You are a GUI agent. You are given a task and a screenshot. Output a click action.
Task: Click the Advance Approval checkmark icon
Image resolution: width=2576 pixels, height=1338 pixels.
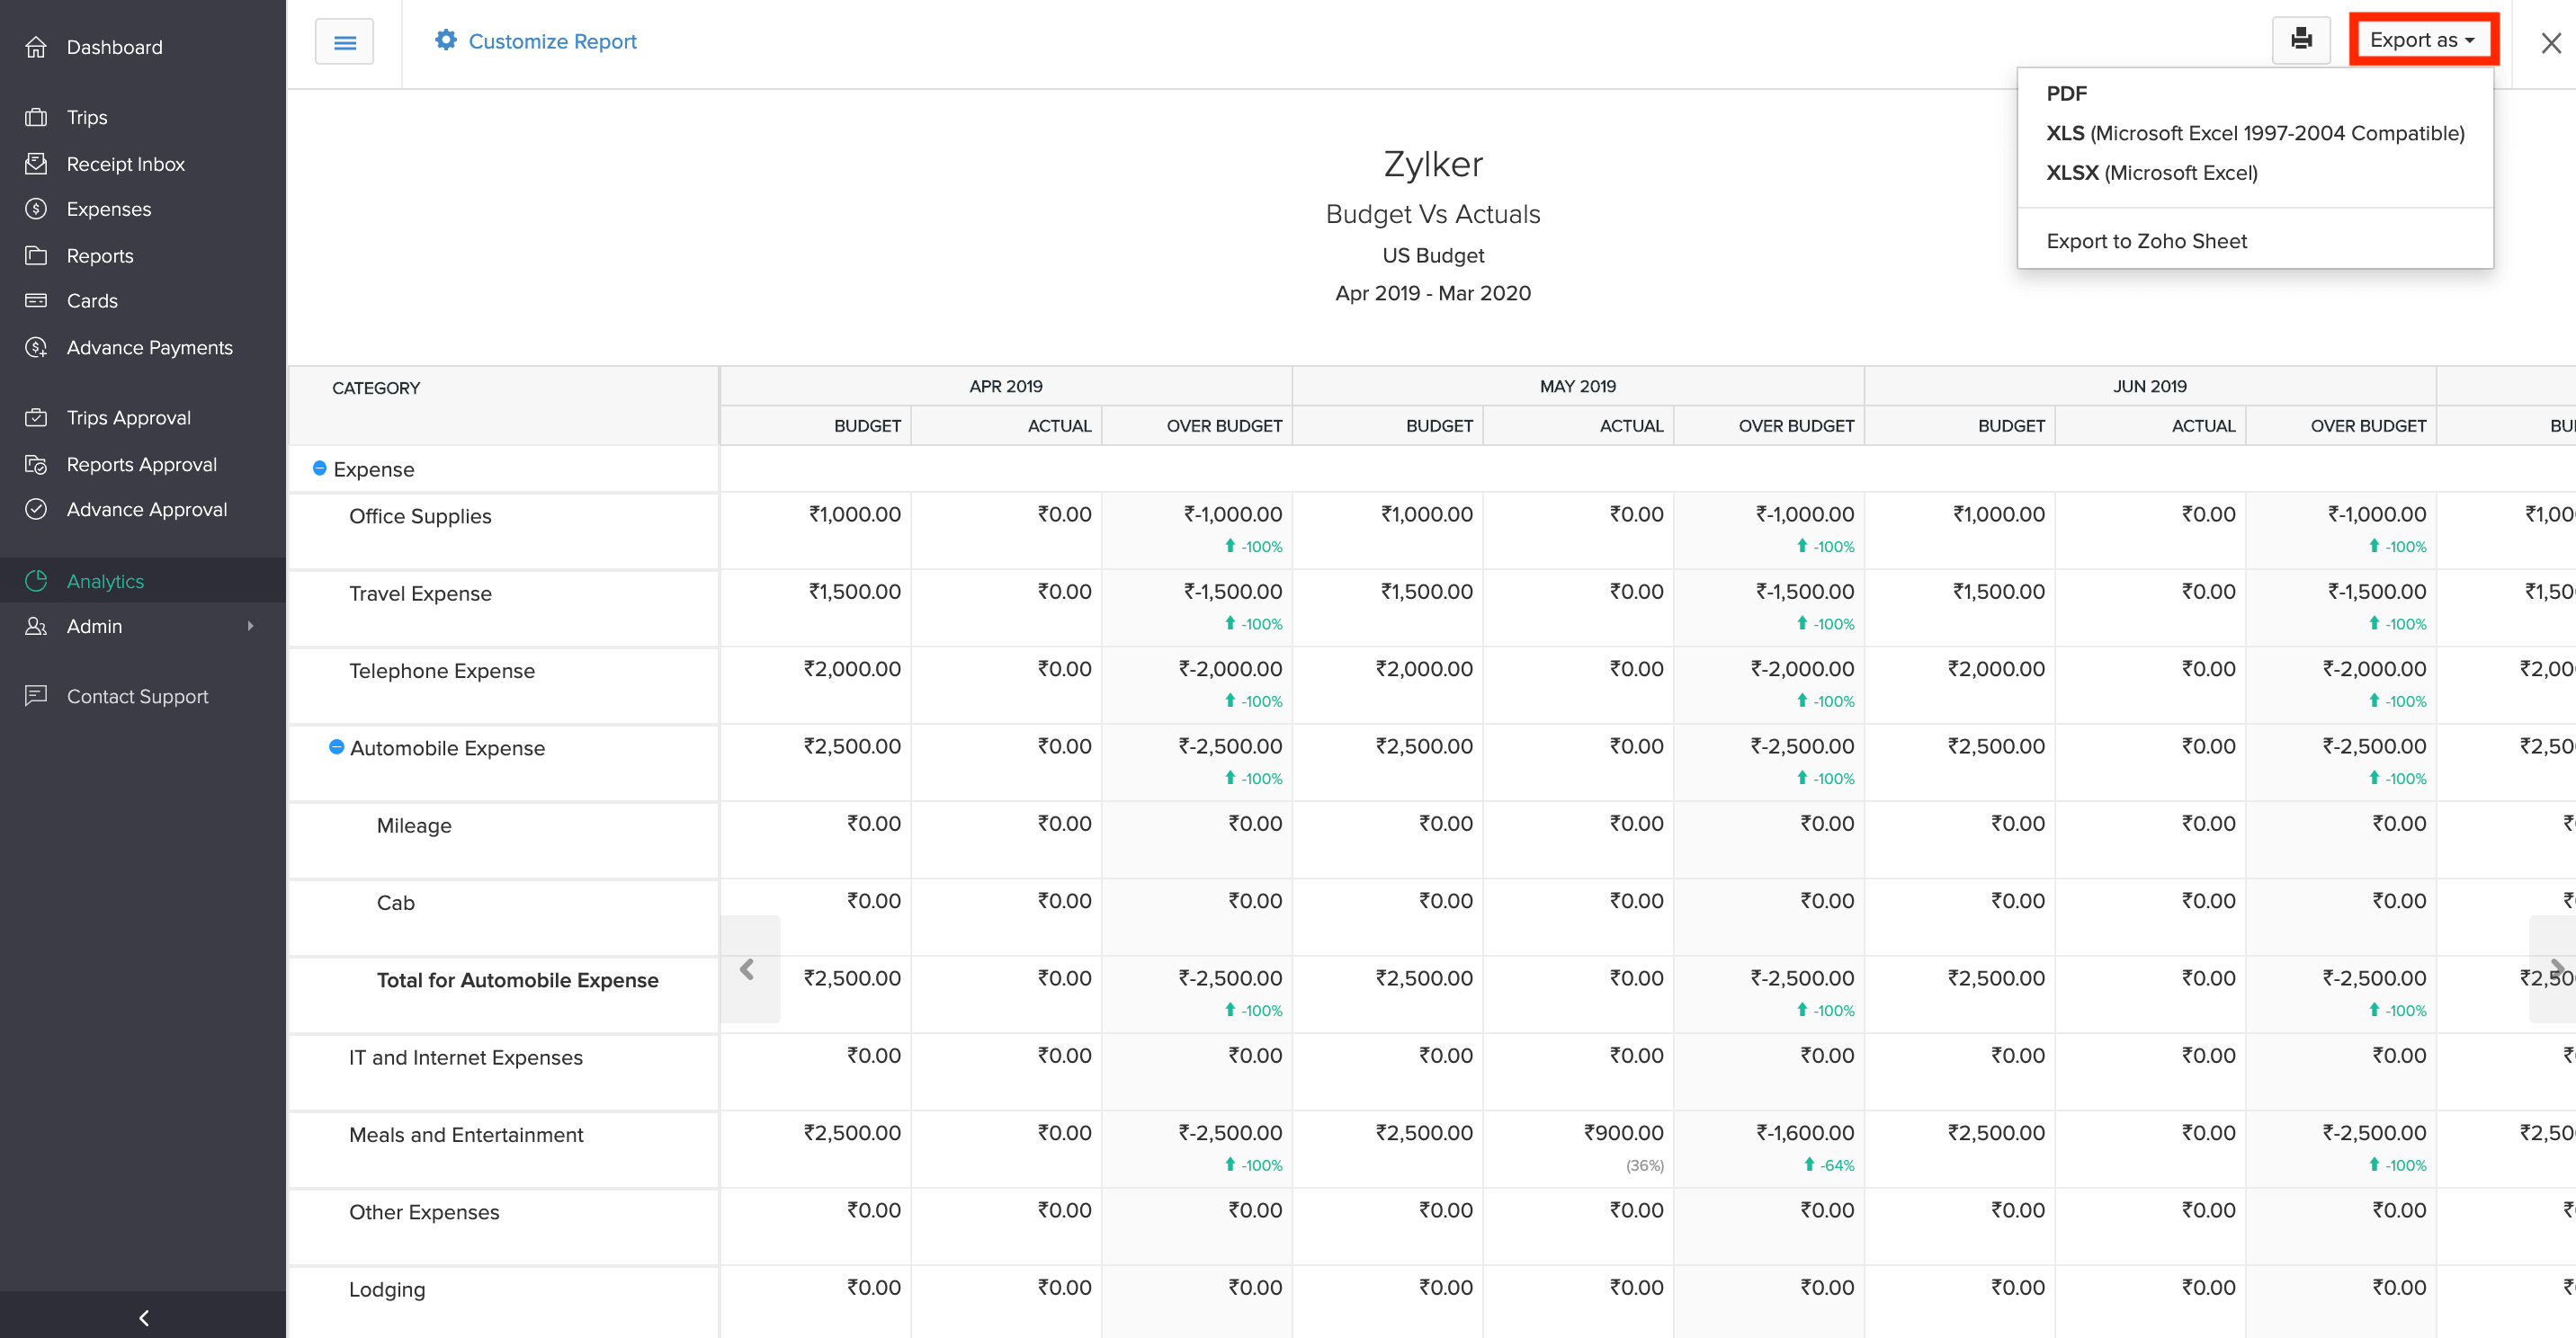(x=36, y=509)
